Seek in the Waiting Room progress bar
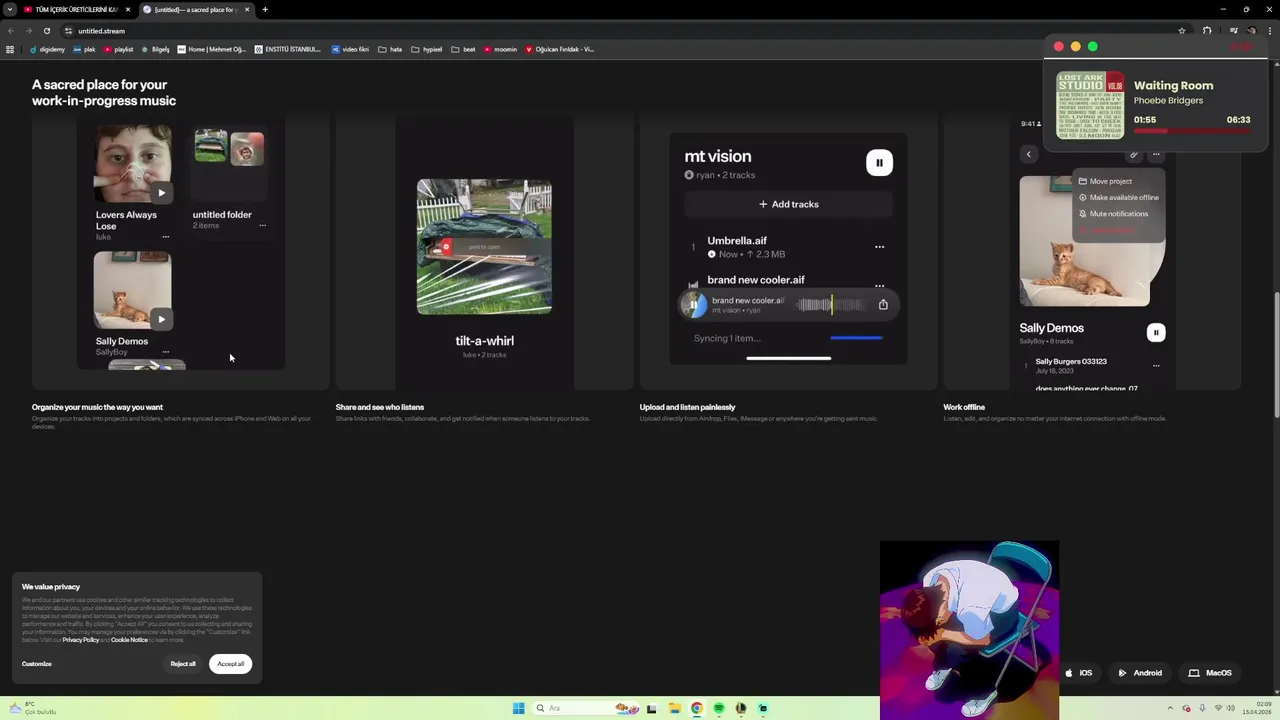 coord(1192,131)
